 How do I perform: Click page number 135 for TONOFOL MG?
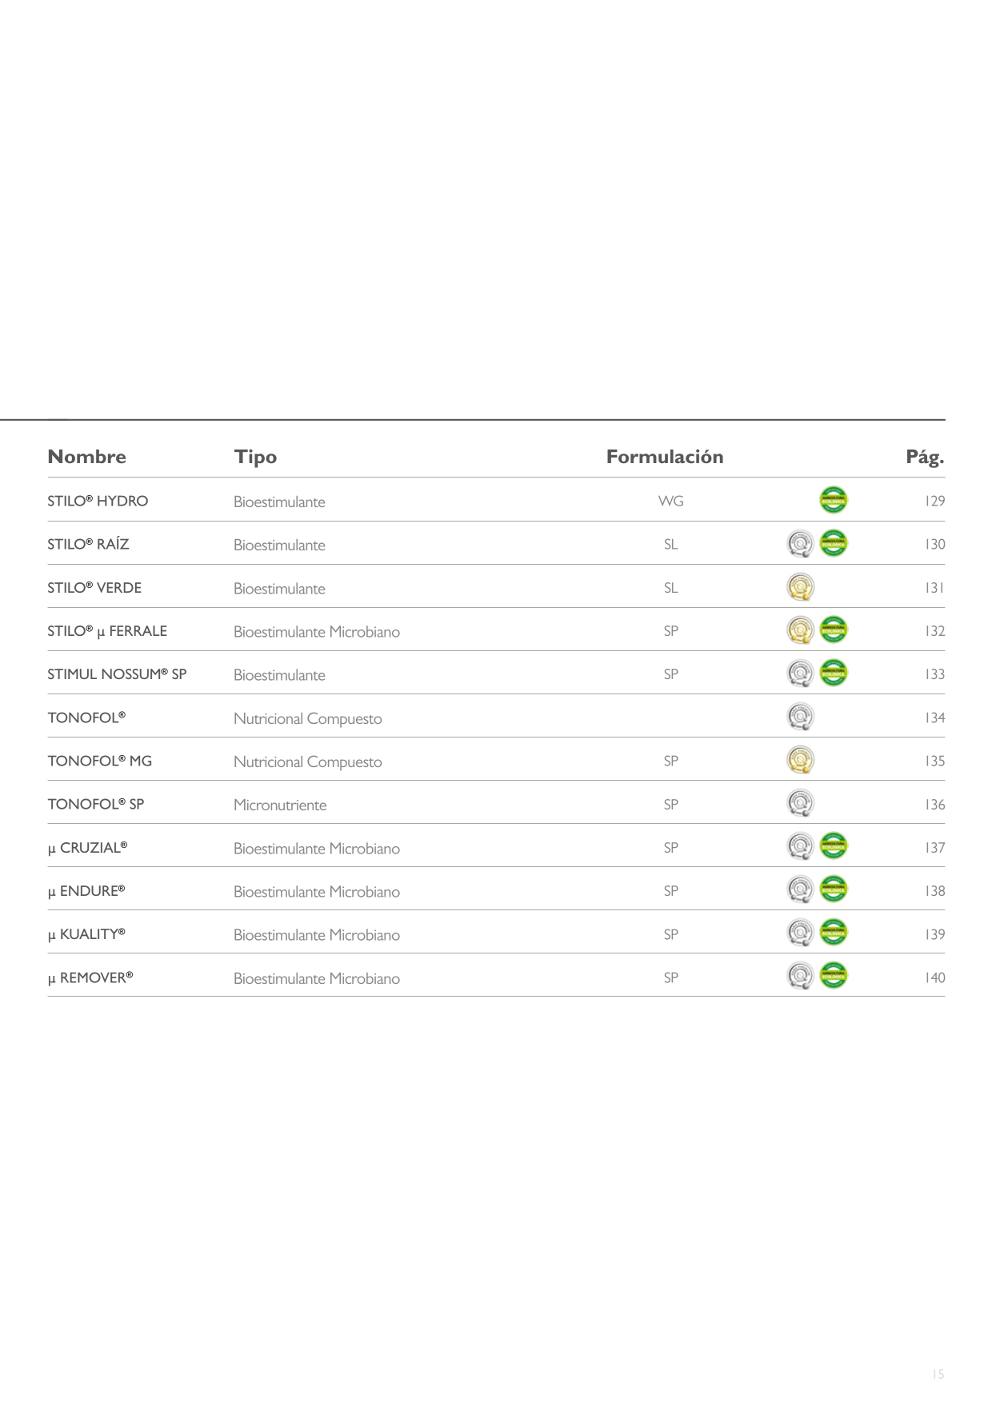934,761
